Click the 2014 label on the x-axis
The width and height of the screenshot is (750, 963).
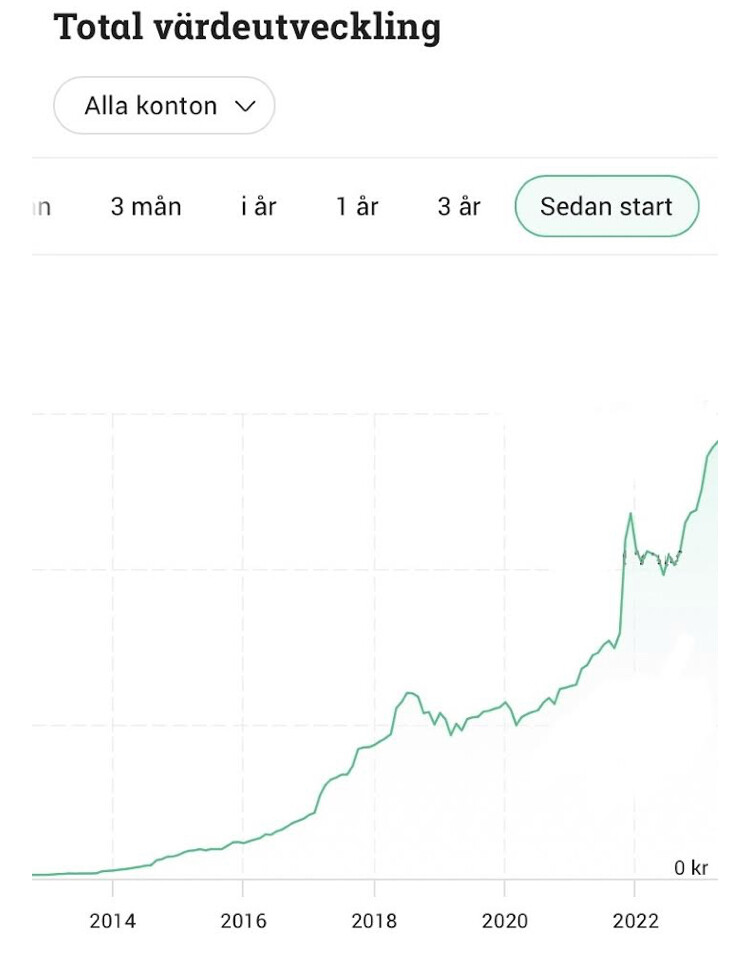[x=112, y=921]
